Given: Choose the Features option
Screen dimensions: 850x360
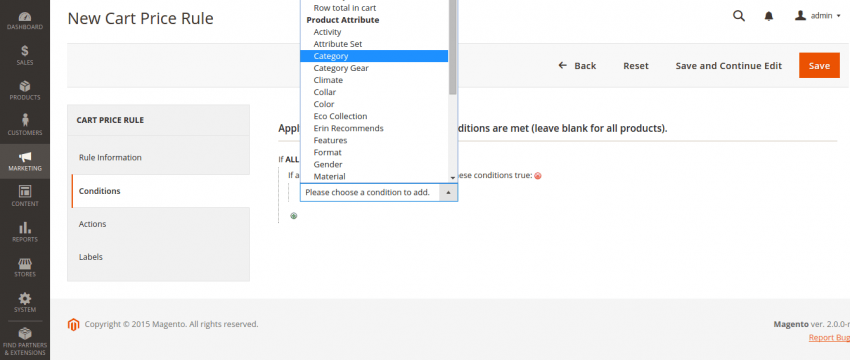Looking at the screenshot, I should tap(330, 140).
